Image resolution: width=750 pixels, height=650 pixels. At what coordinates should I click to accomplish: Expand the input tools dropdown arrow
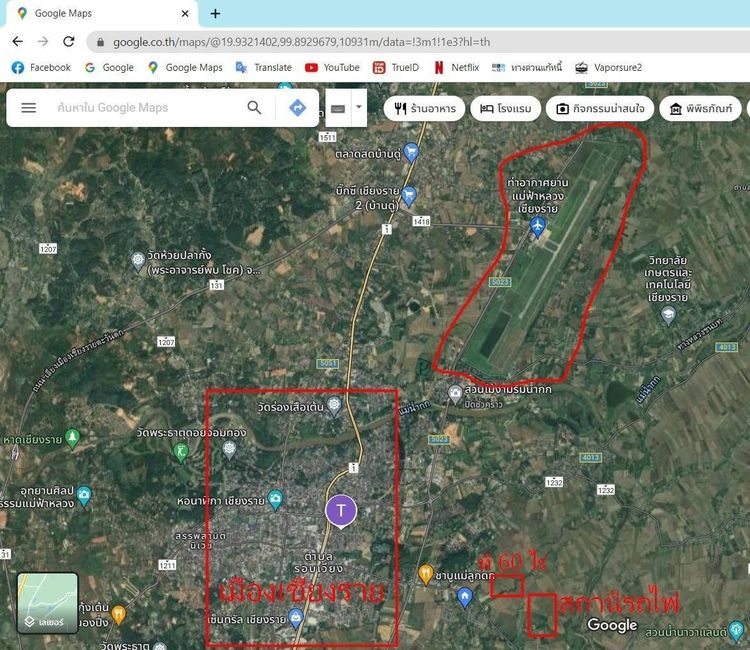359,108
